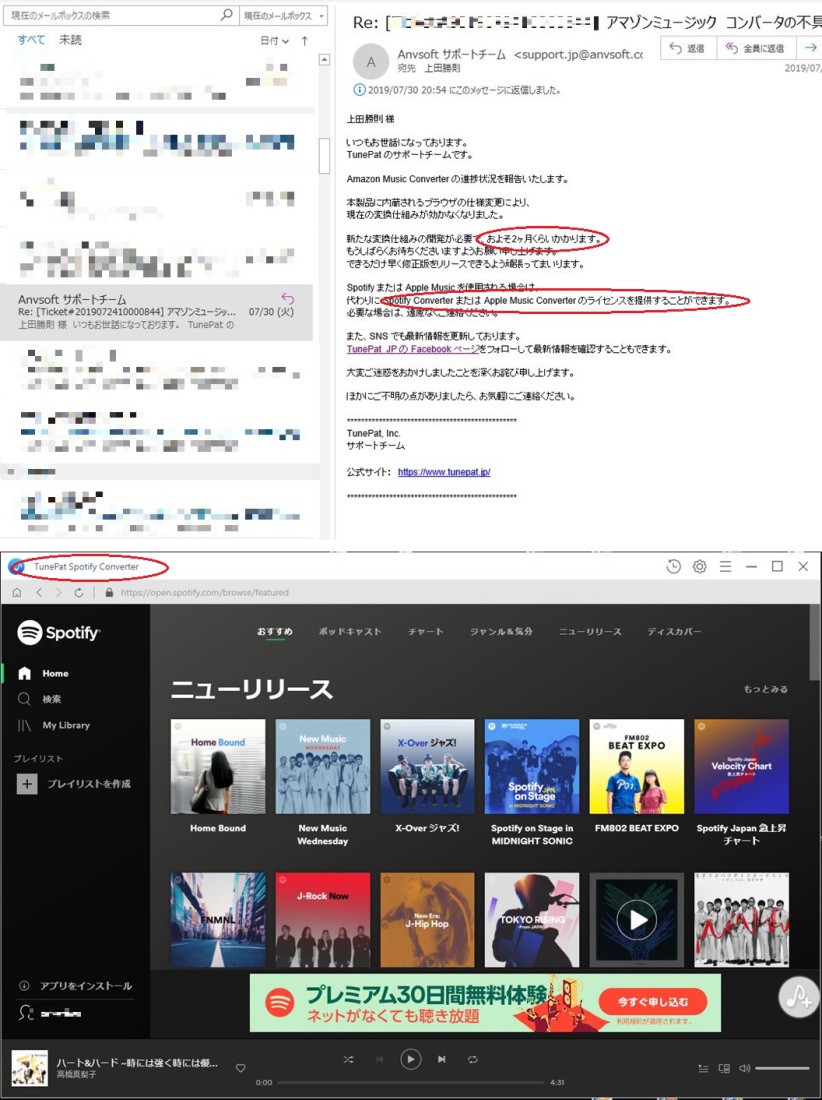
Task: Select チャート tab in Spotify
Action: pyautogui.click(x=426, y=631)
